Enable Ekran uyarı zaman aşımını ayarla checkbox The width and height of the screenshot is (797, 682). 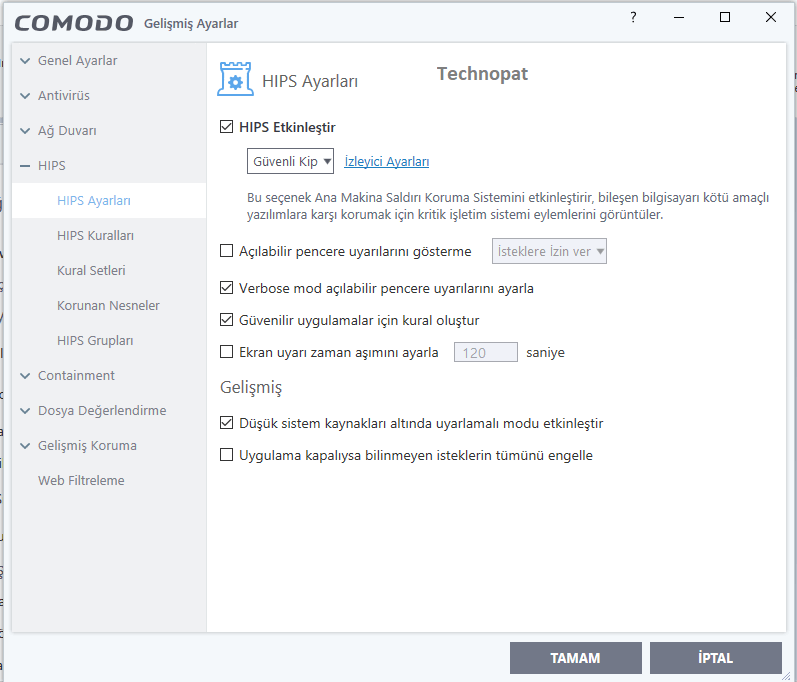coord(226,352)
